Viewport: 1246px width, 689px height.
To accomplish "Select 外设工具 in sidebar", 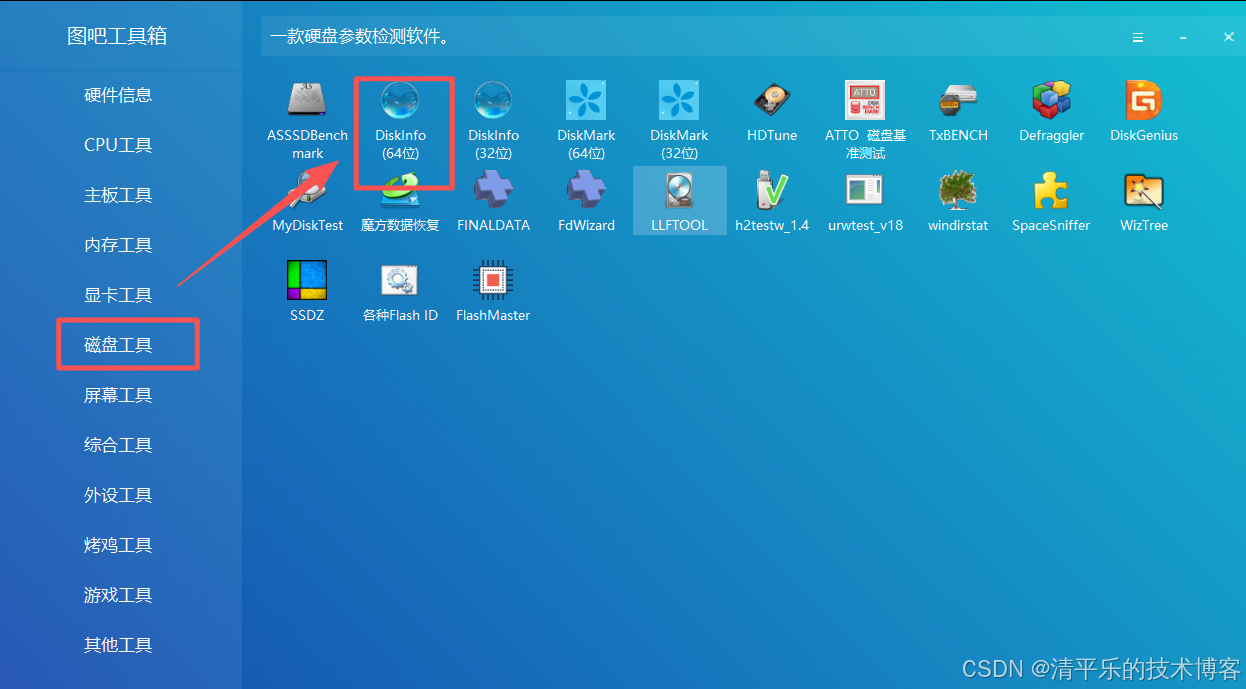I will click(118, 495).
